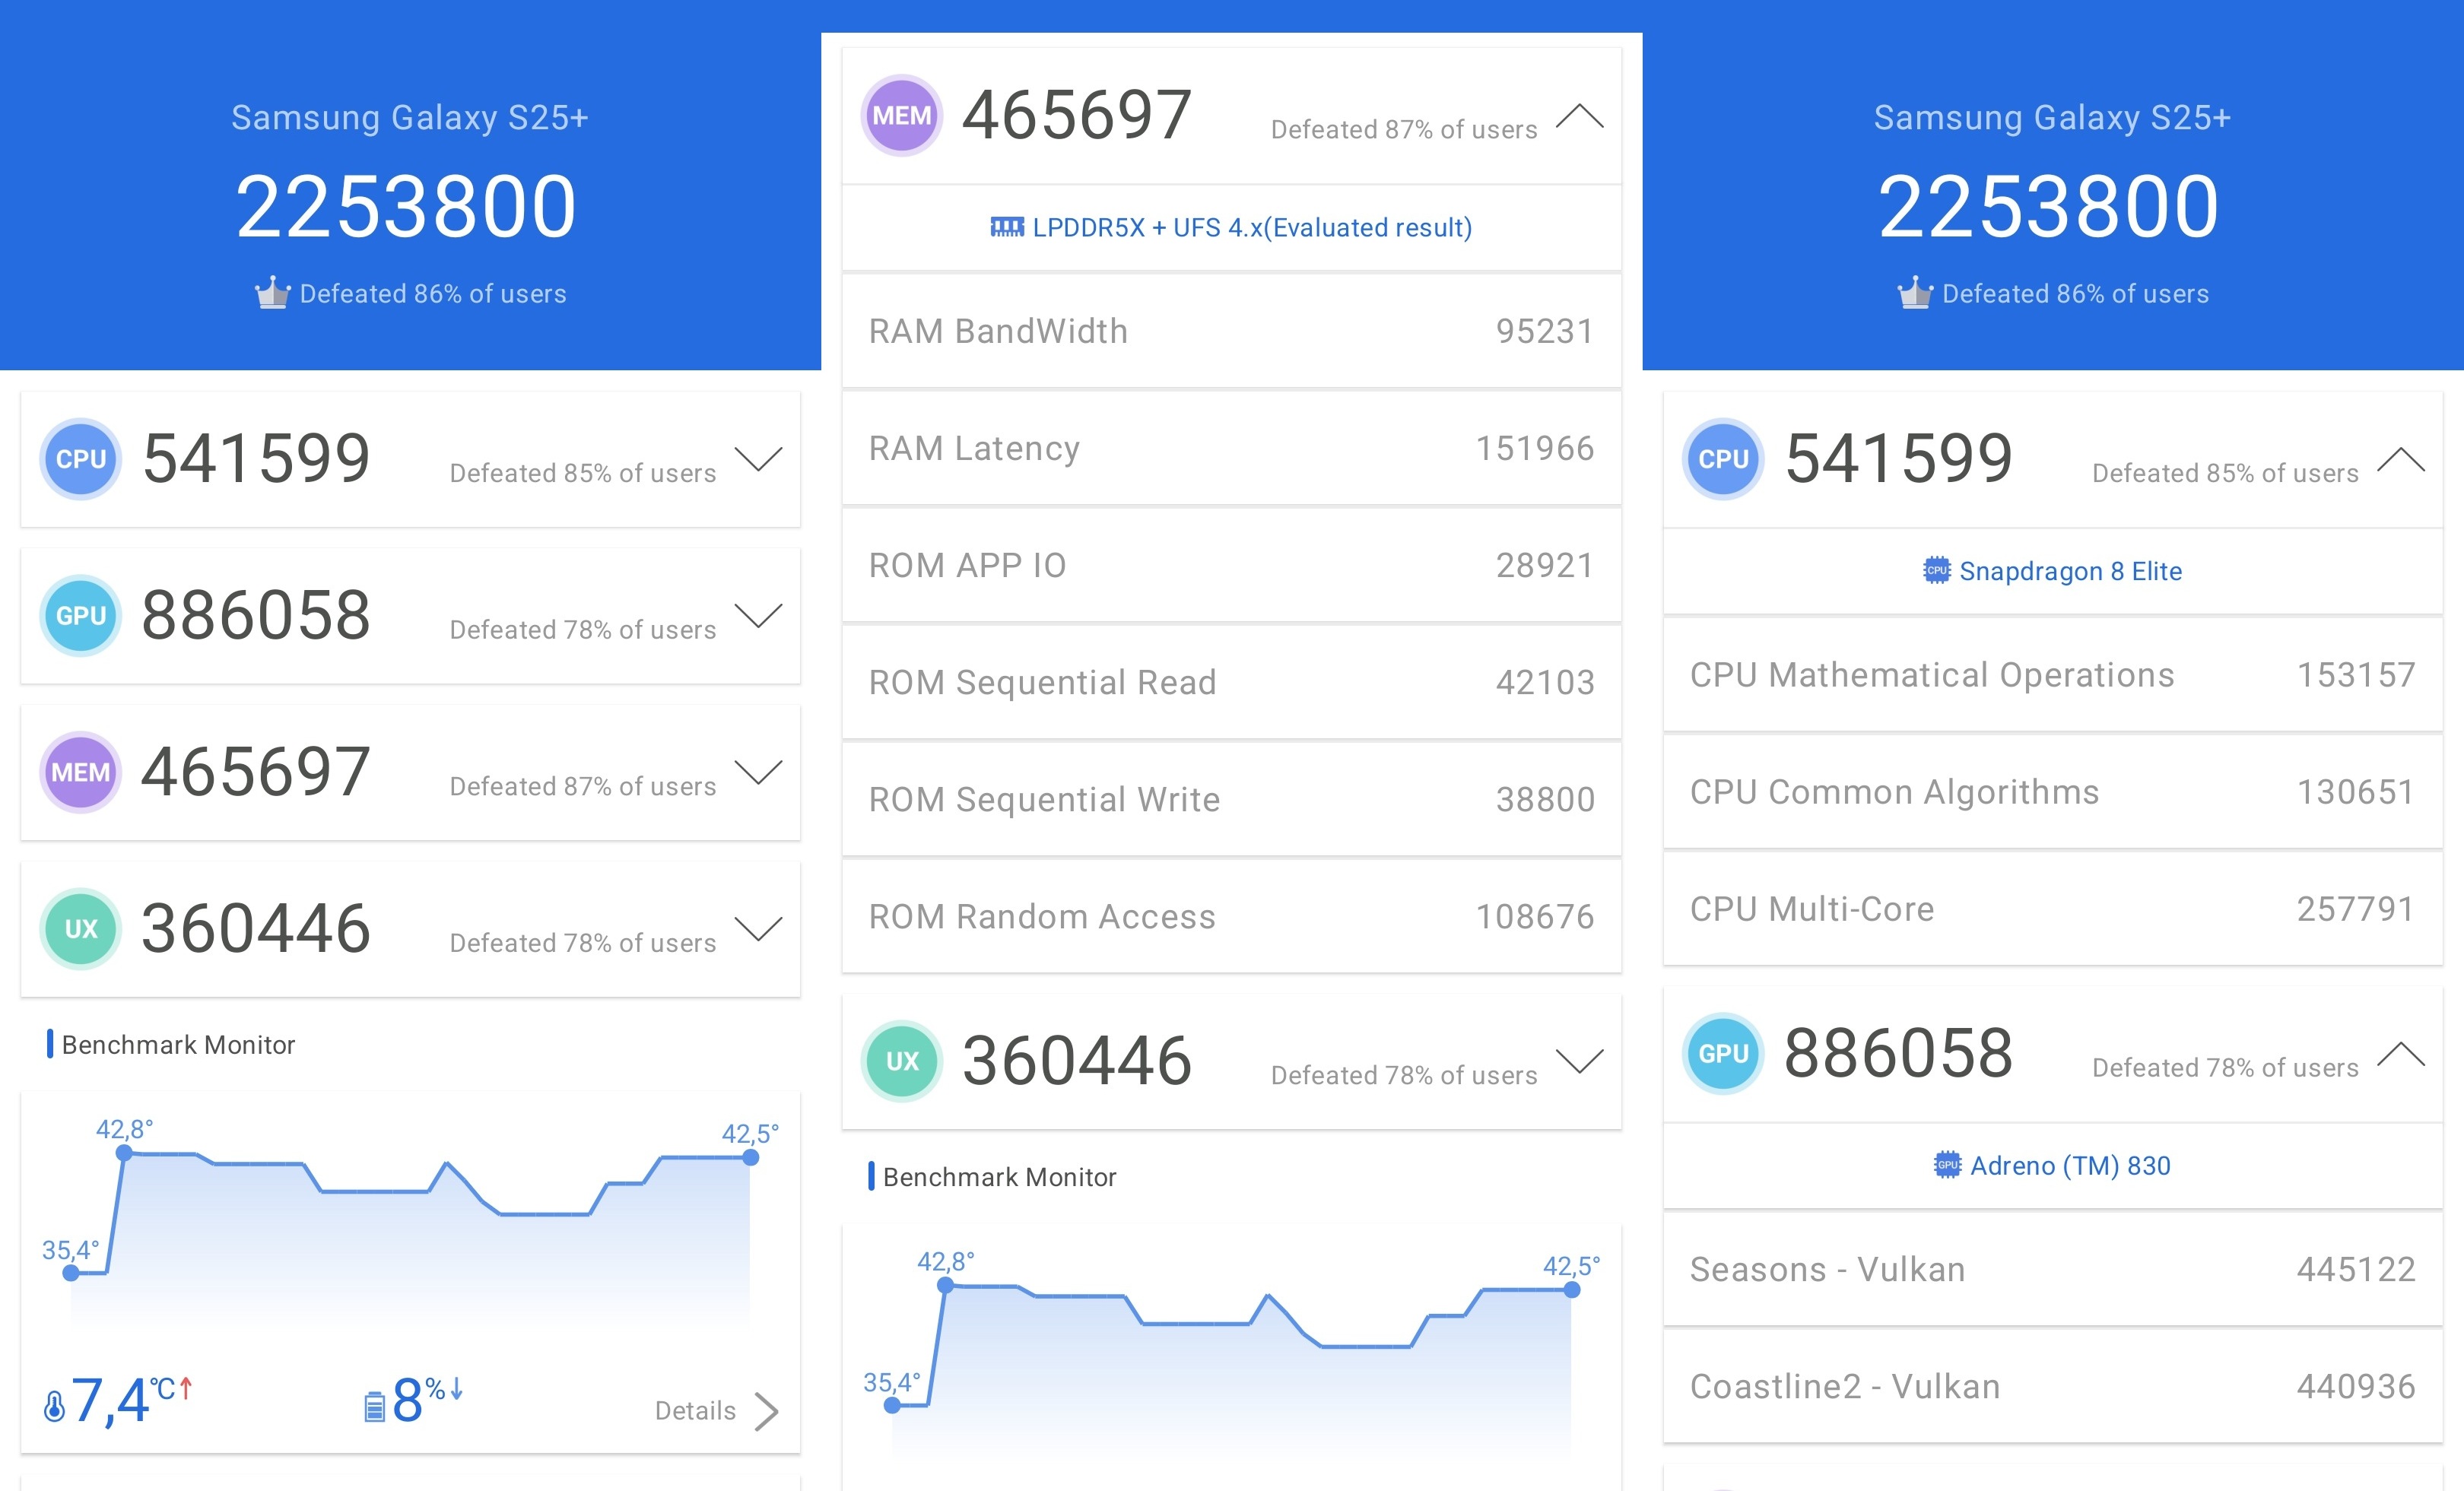Click the UX badge icon in left panel
This screenshot has width=2464, height=1491.
pyautogui.click(x=81, y=929)
